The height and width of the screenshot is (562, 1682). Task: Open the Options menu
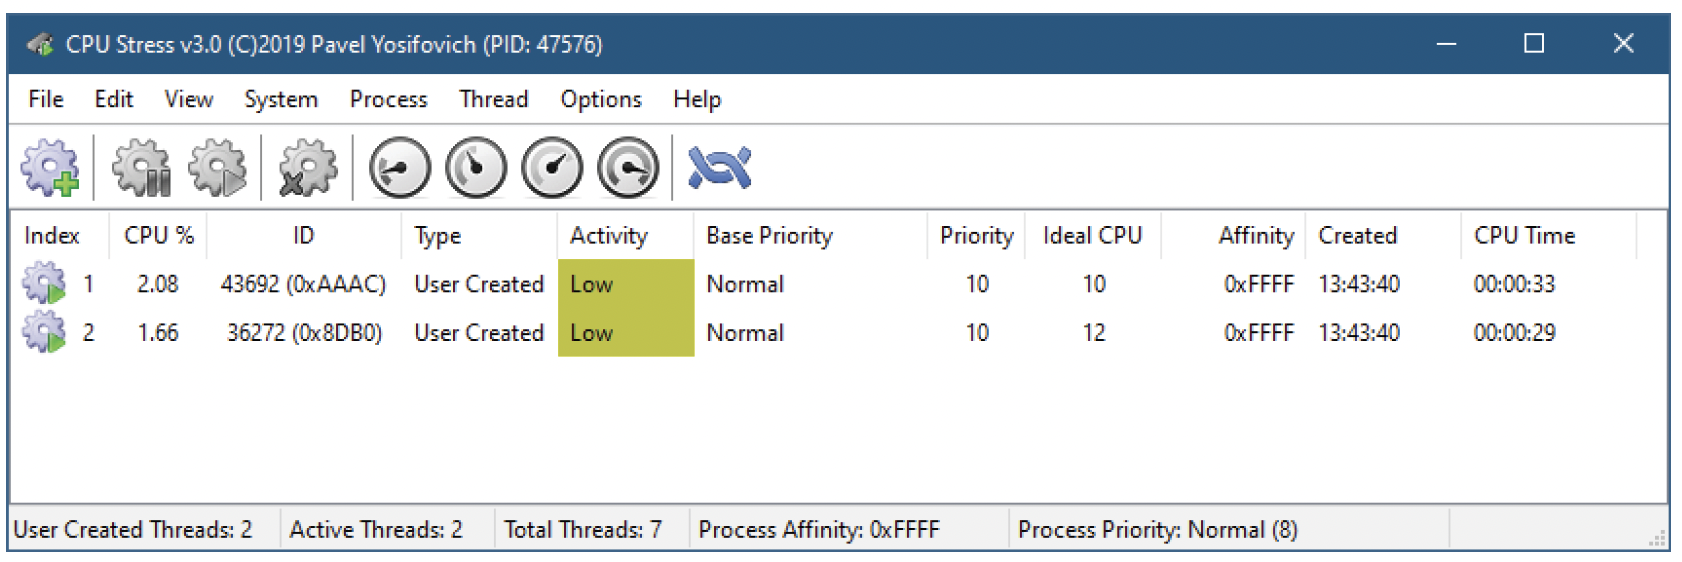point(601,99)
